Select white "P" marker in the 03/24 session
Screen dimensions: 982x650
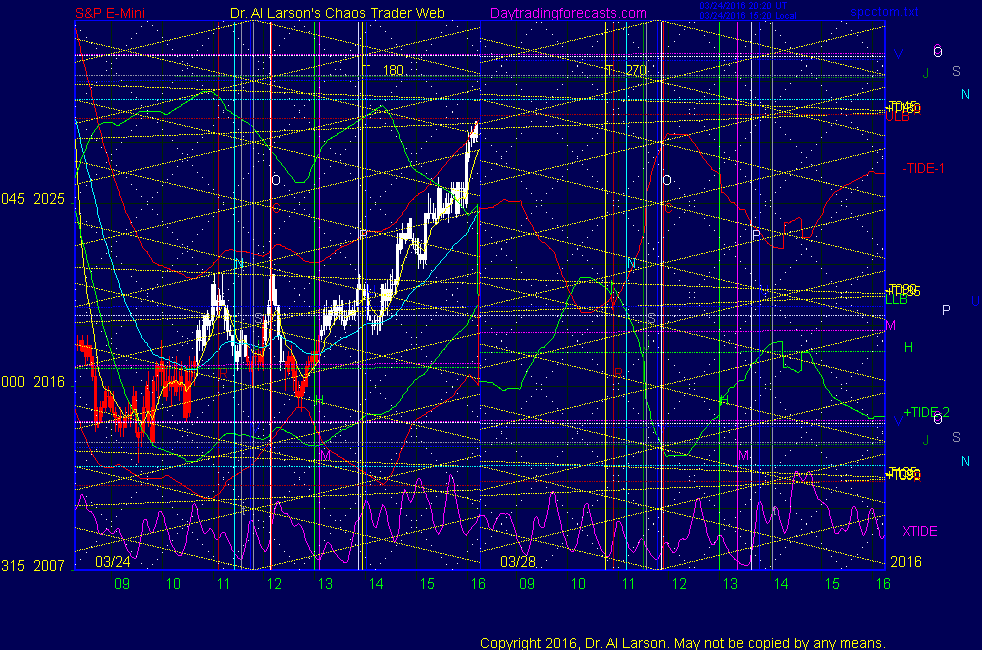pyautogui.click(x=364, y=234)
